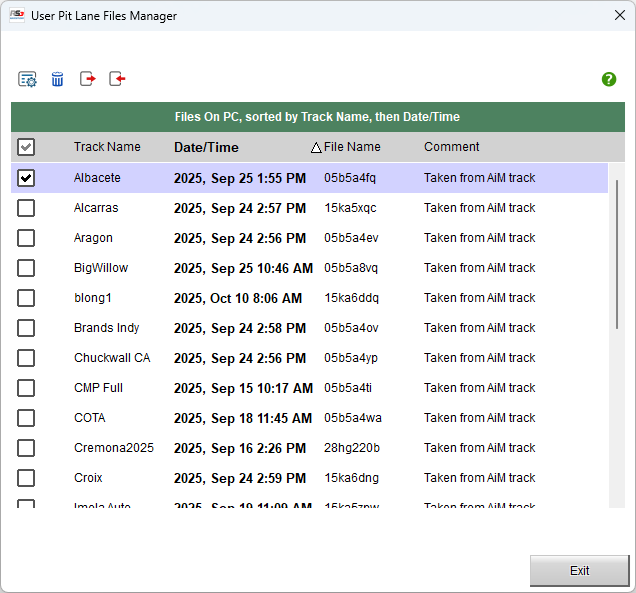Uncheck the Albacete track checkbox
Image resolution: width=636 pixels, height=593 pixels.
pyautogui.click(x=26, y=178)
